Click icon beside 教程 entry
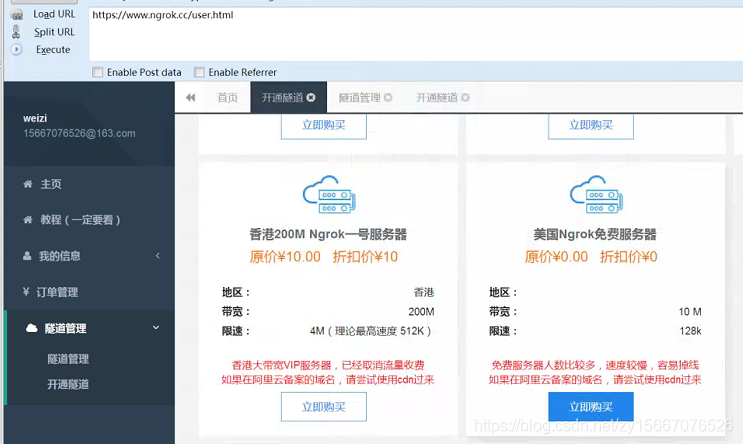Viewport: 743px width, 444px height. click(x=28, y=219)
